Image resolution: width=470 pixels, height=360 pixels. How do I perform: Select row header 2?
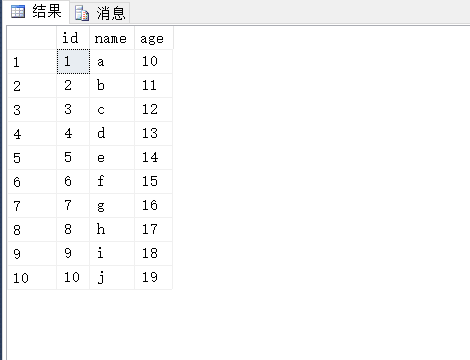32,86
